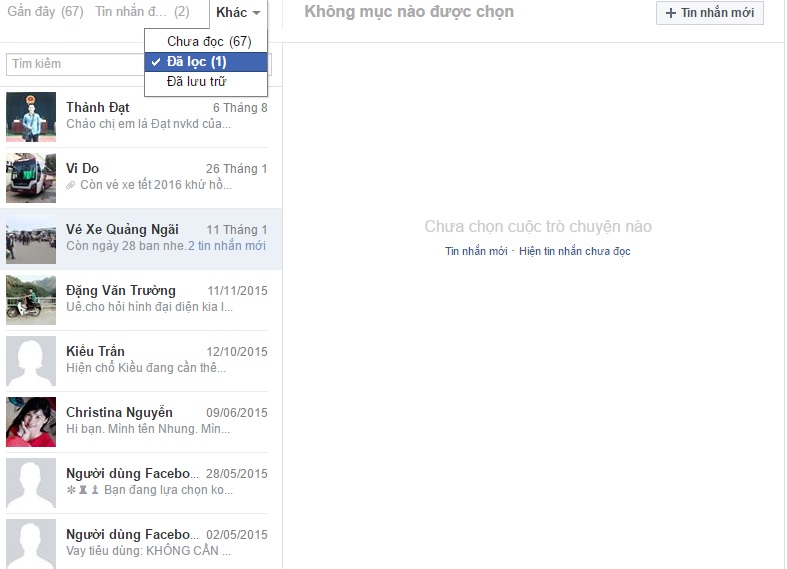Click Hiện tin nhắn chưa đọc link

click(575, 251)
